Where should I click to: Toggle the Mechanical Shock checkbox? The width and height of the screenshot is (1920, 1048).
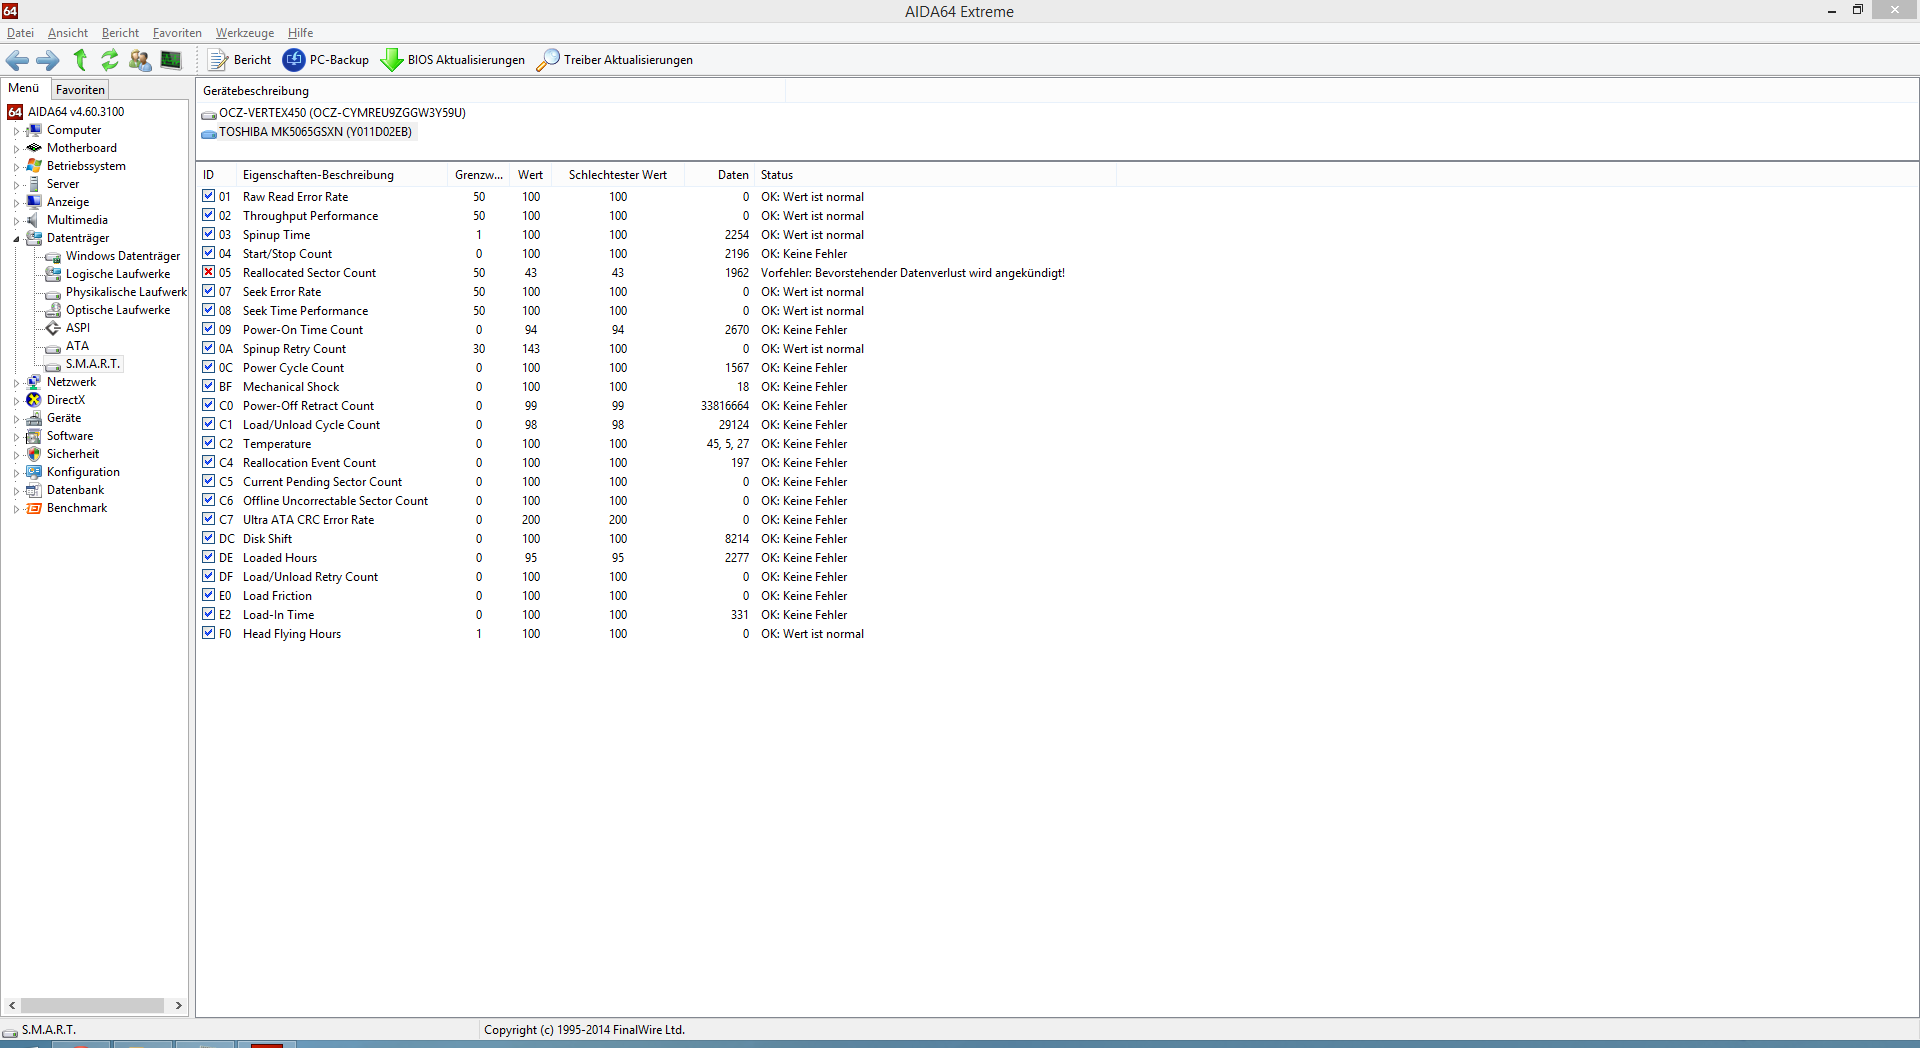pos(209,386)
